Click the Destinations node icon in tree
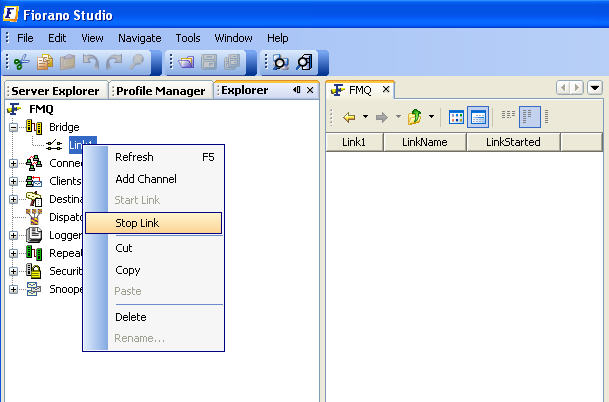The height and width of the screenshot is (402, 609). coord(34,199)
